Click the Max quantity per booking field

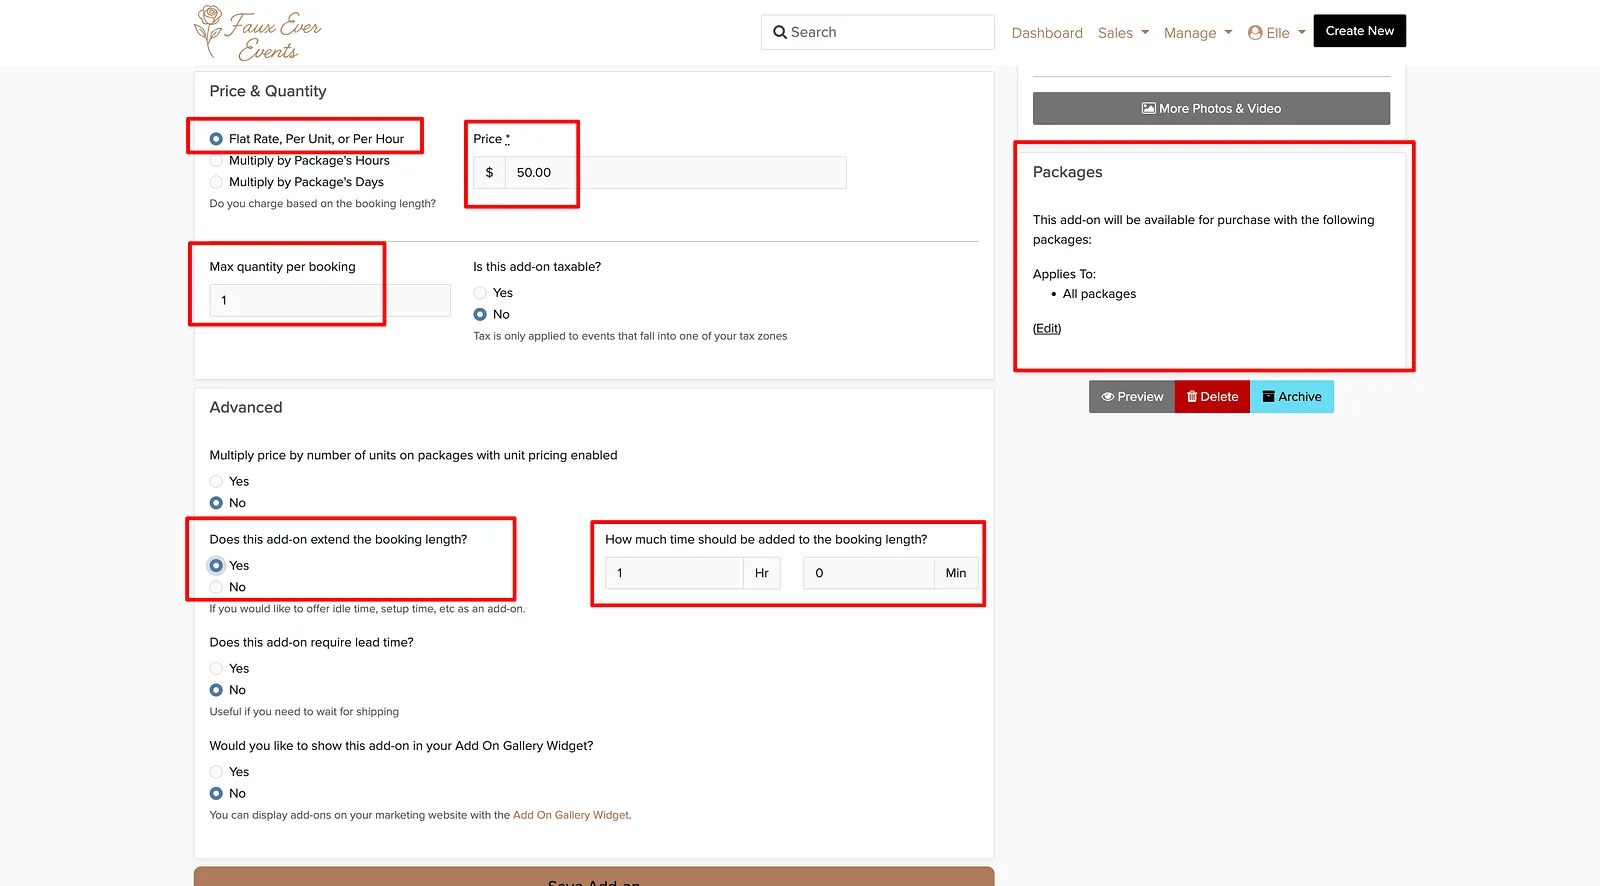[330, 300]
